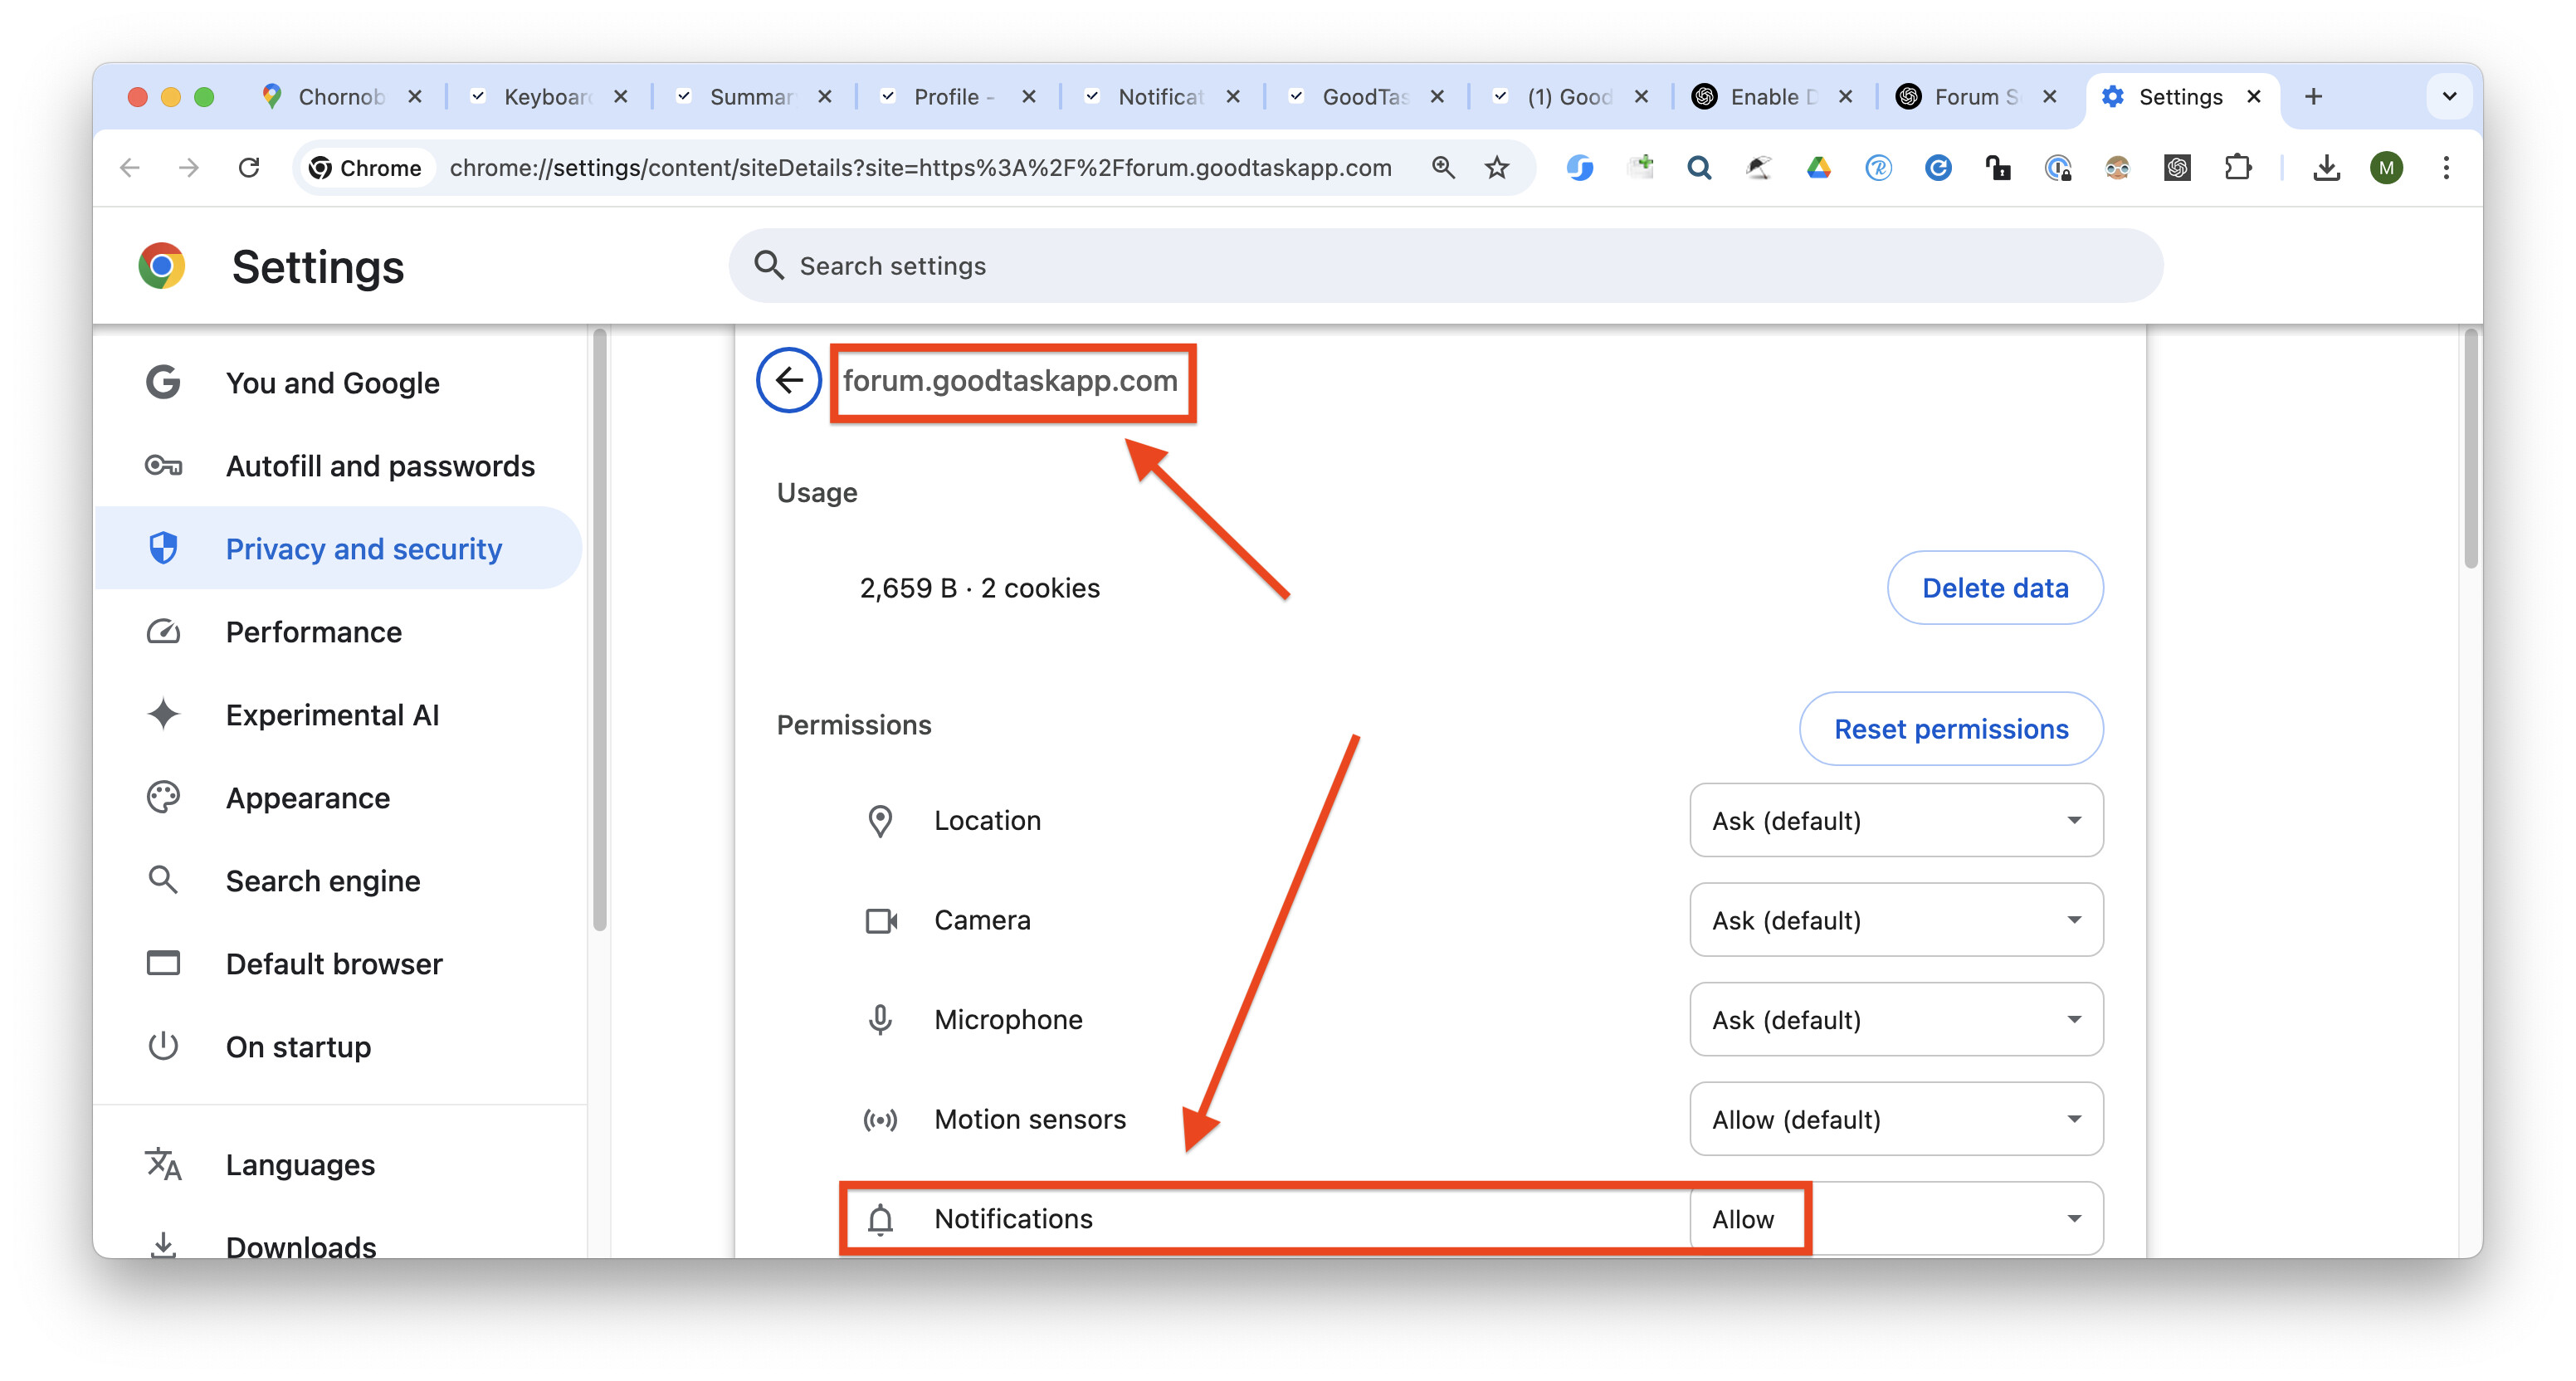
Task: Click the zoom magnifier icon in address bar
Action: (1442, 168)
